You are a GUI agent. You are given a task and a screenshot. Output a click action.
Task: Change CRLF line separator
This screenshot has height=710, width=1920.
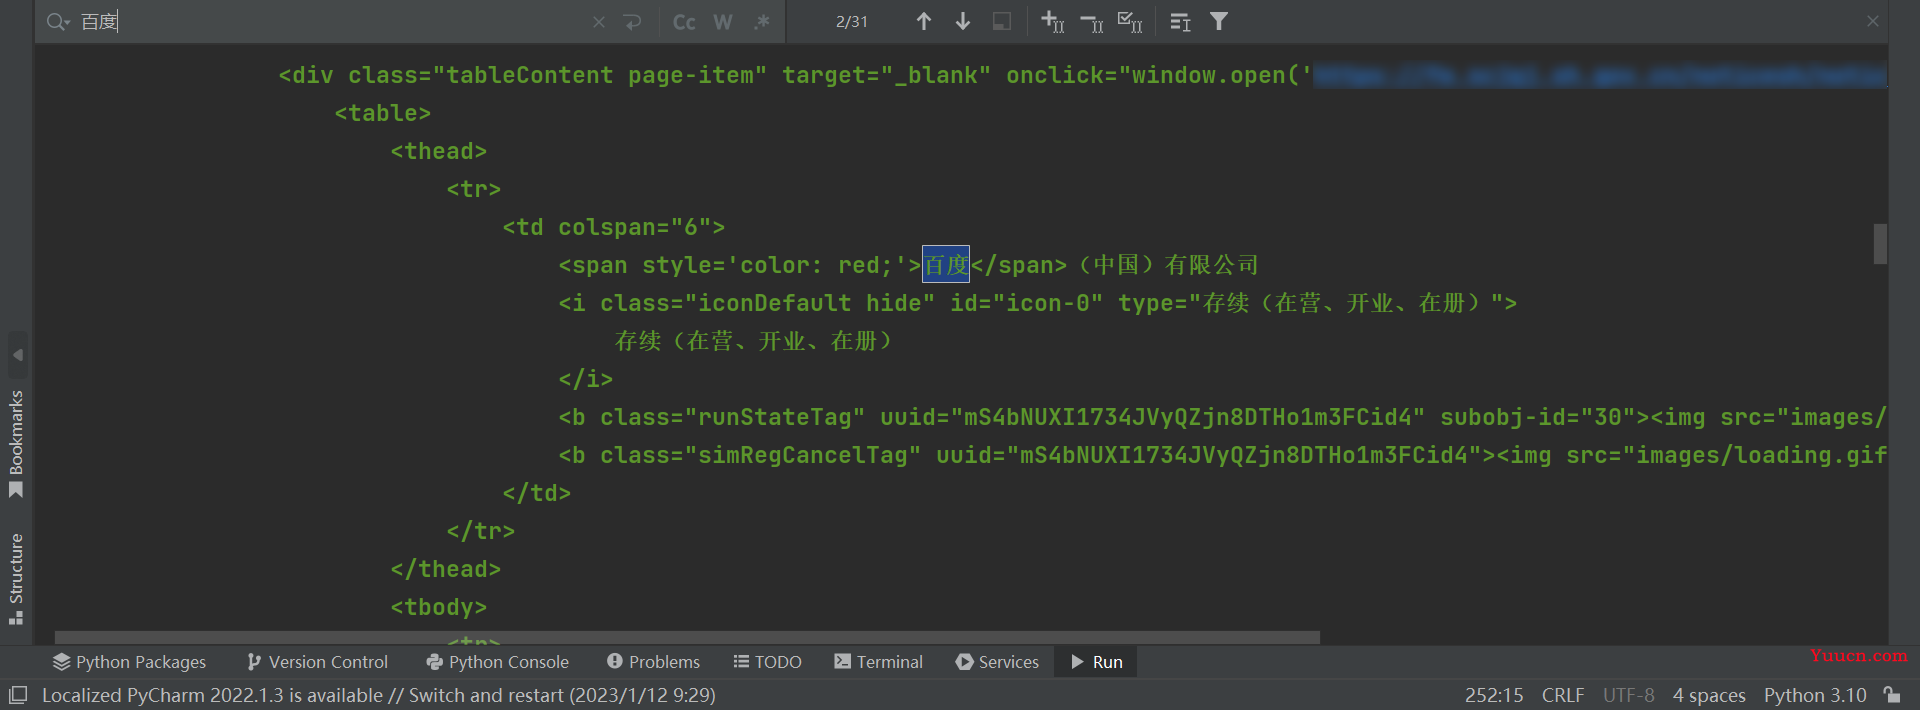[1563, 695]
